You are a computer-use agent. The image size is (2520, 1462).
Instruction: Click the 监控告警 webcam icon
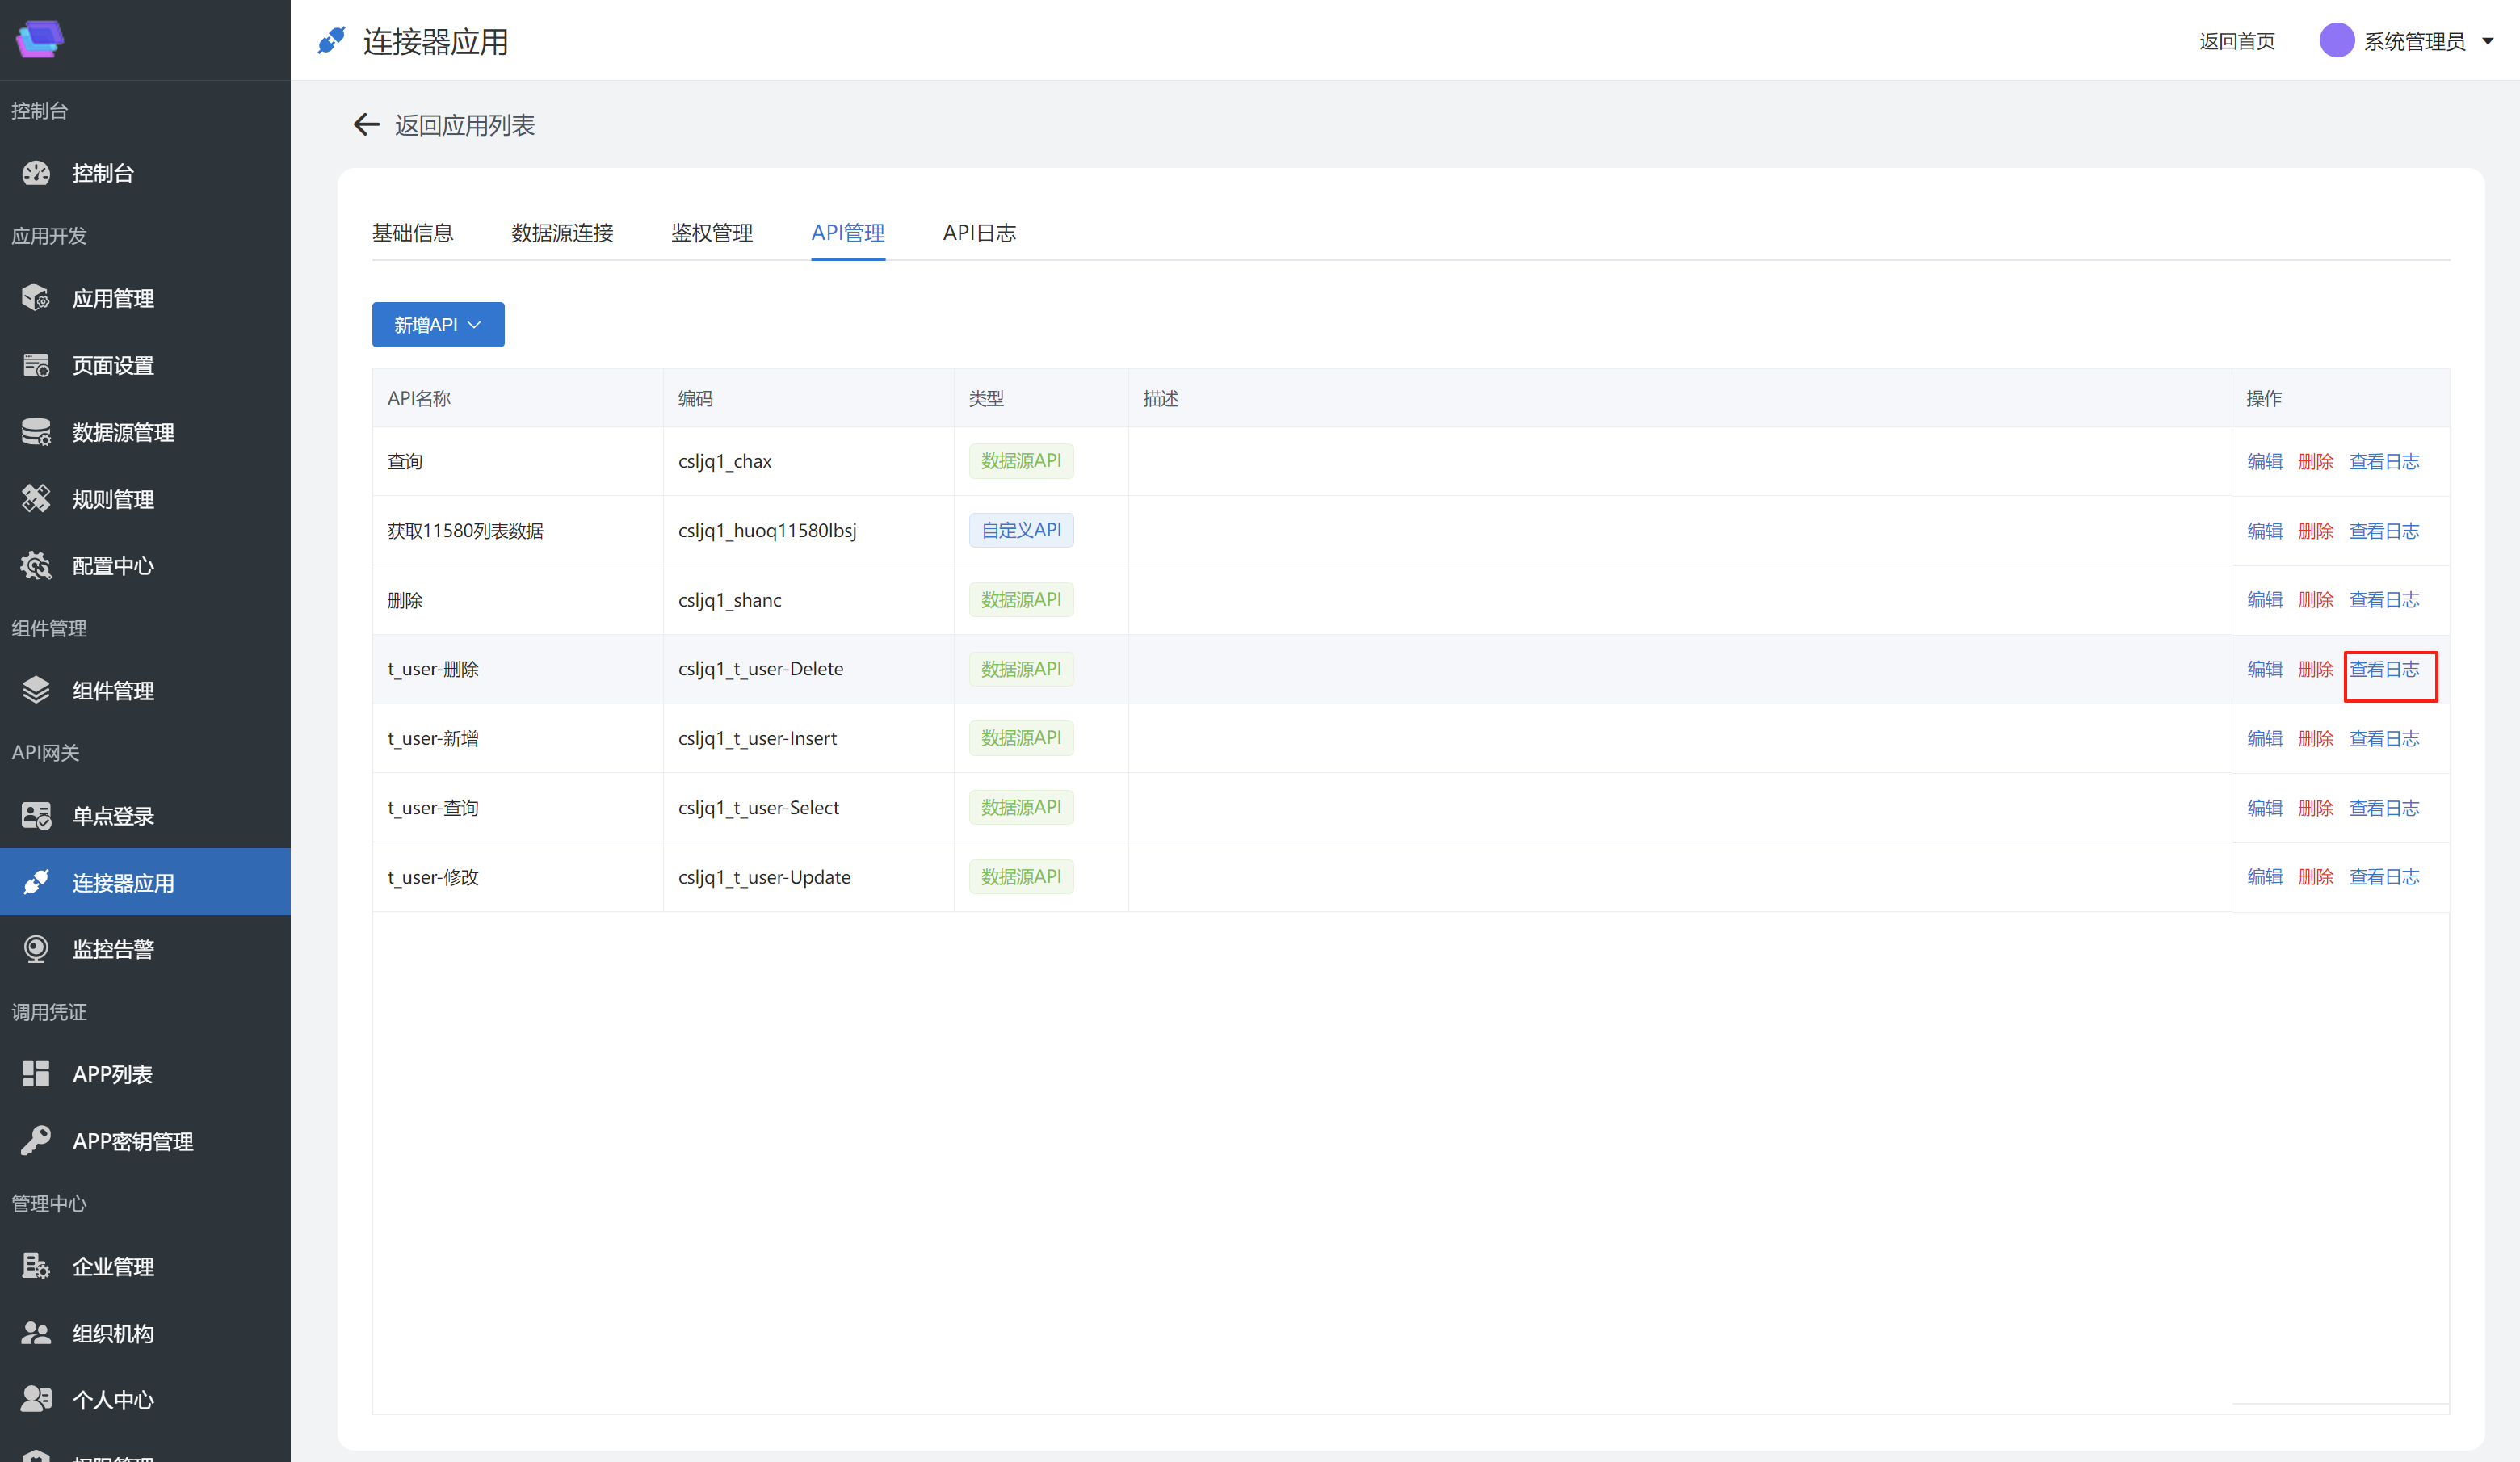[36, 949]
